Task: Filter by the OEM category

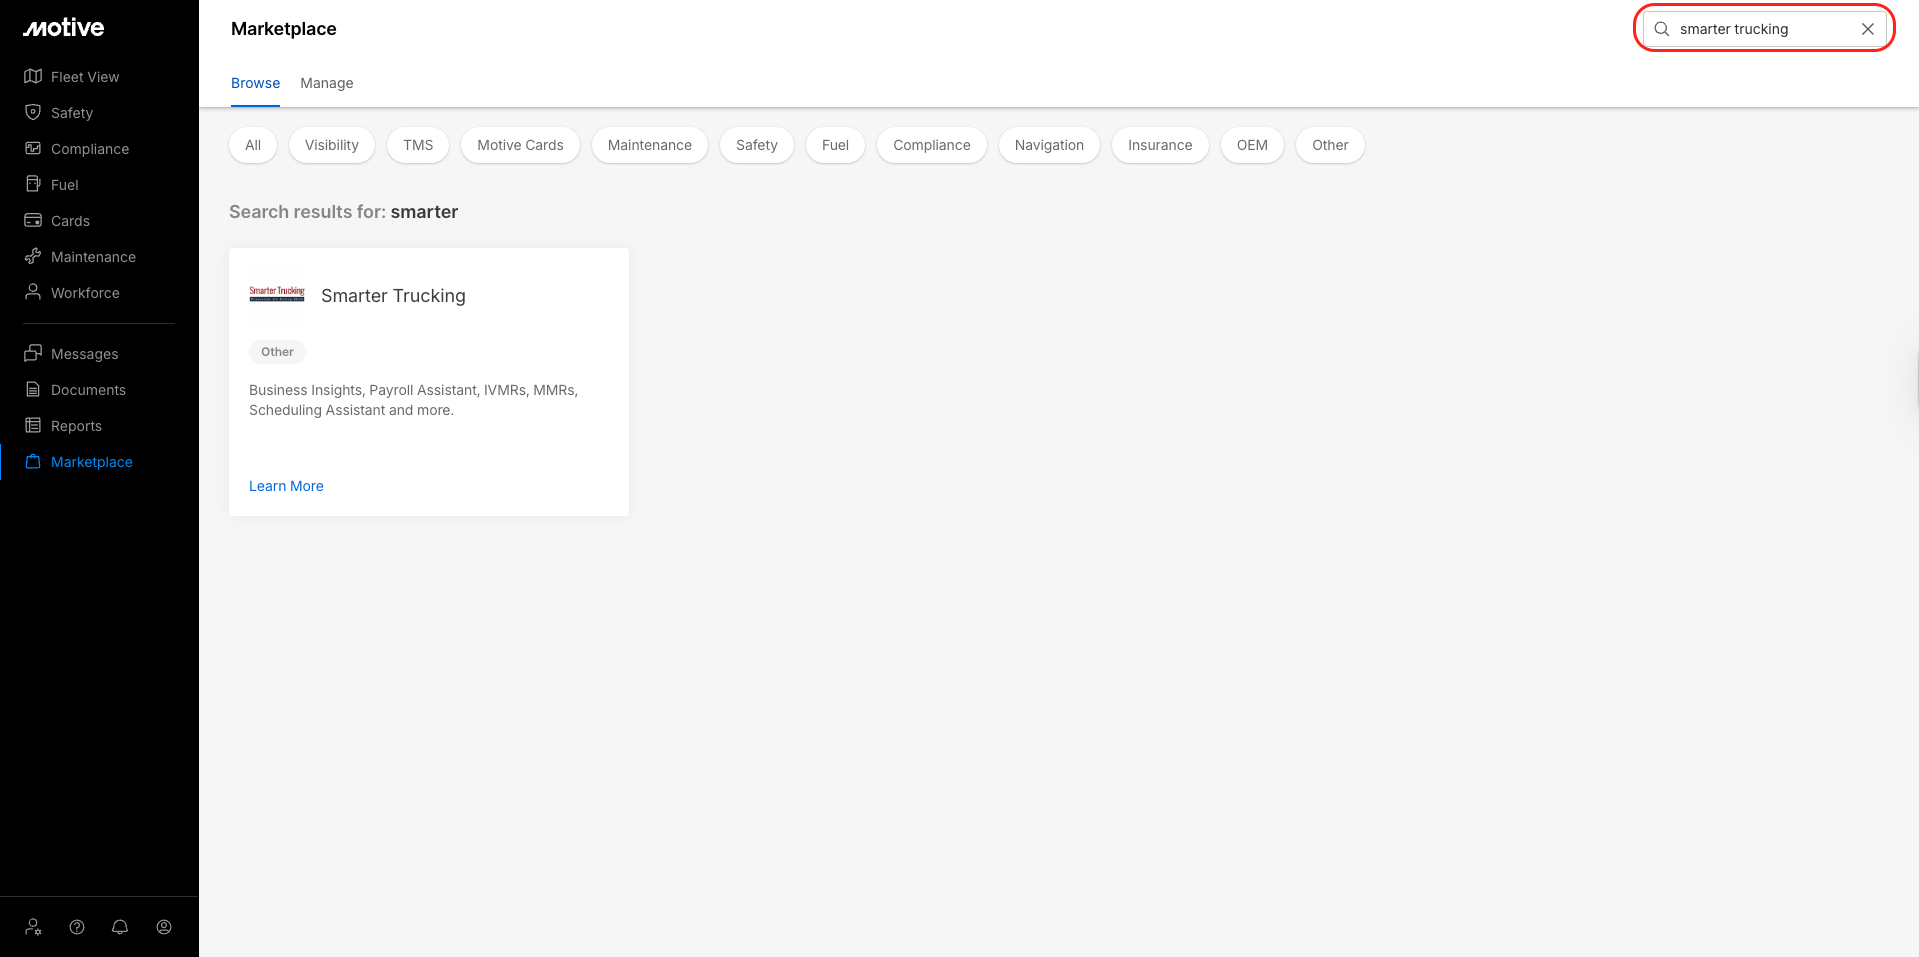Action: 1252,145
